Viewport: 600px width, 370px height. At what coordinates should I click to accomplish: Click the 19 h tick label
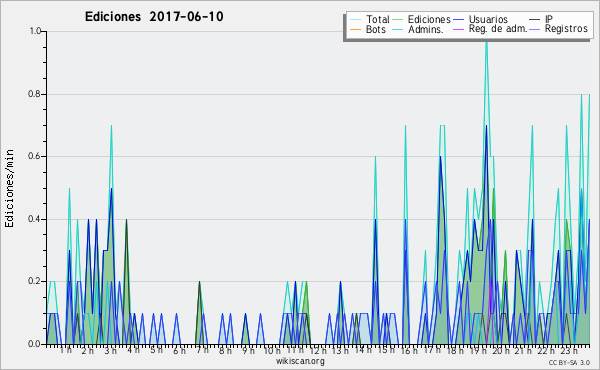tap(478, 350)
